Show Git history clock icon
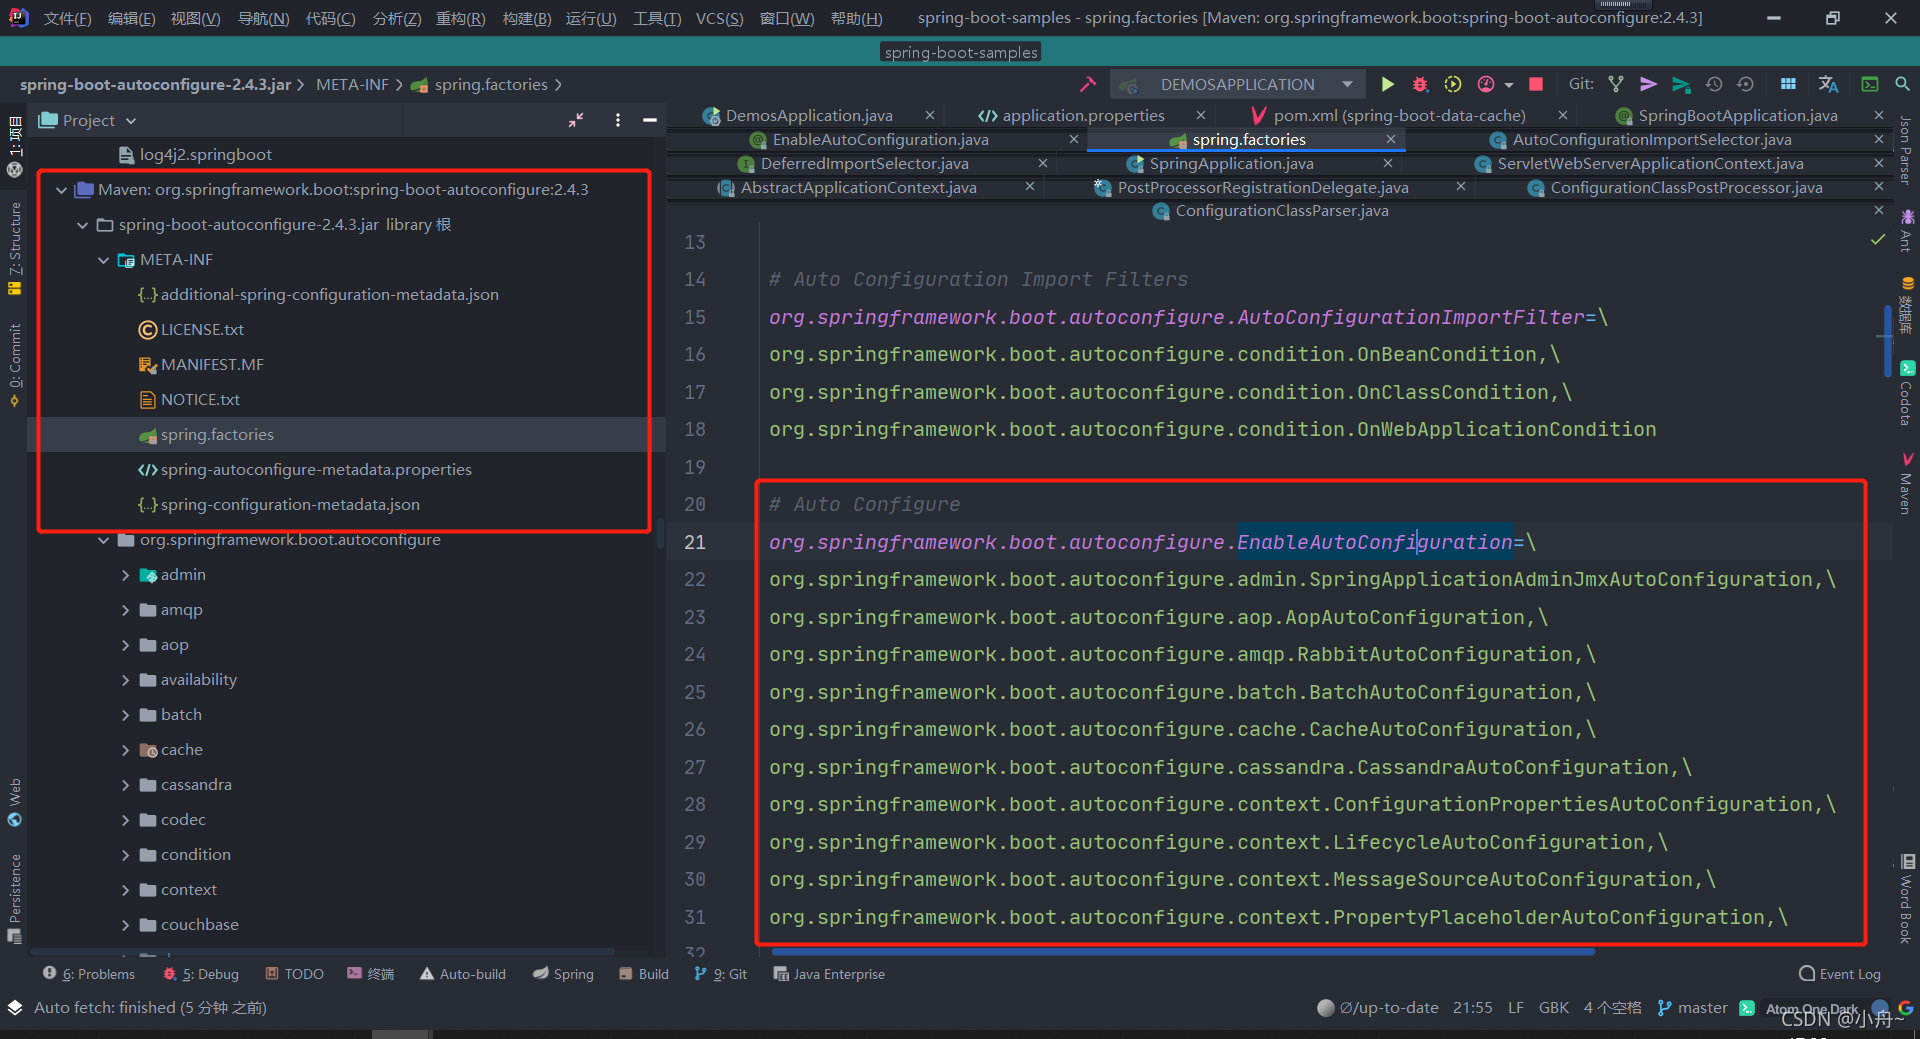The width and height of the screenshot is (1920, 1039). 1714,84
